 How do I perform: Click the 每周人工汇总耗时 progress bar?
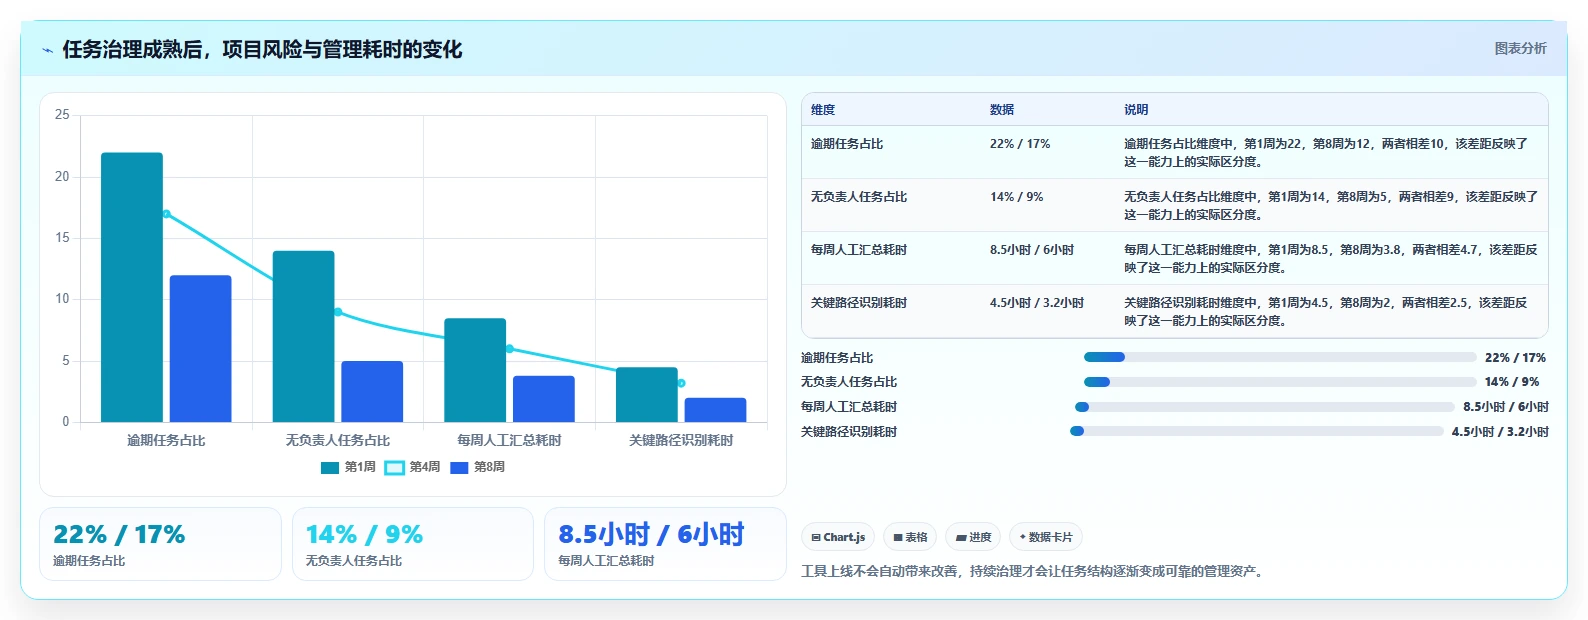(x=1265, y=407)
